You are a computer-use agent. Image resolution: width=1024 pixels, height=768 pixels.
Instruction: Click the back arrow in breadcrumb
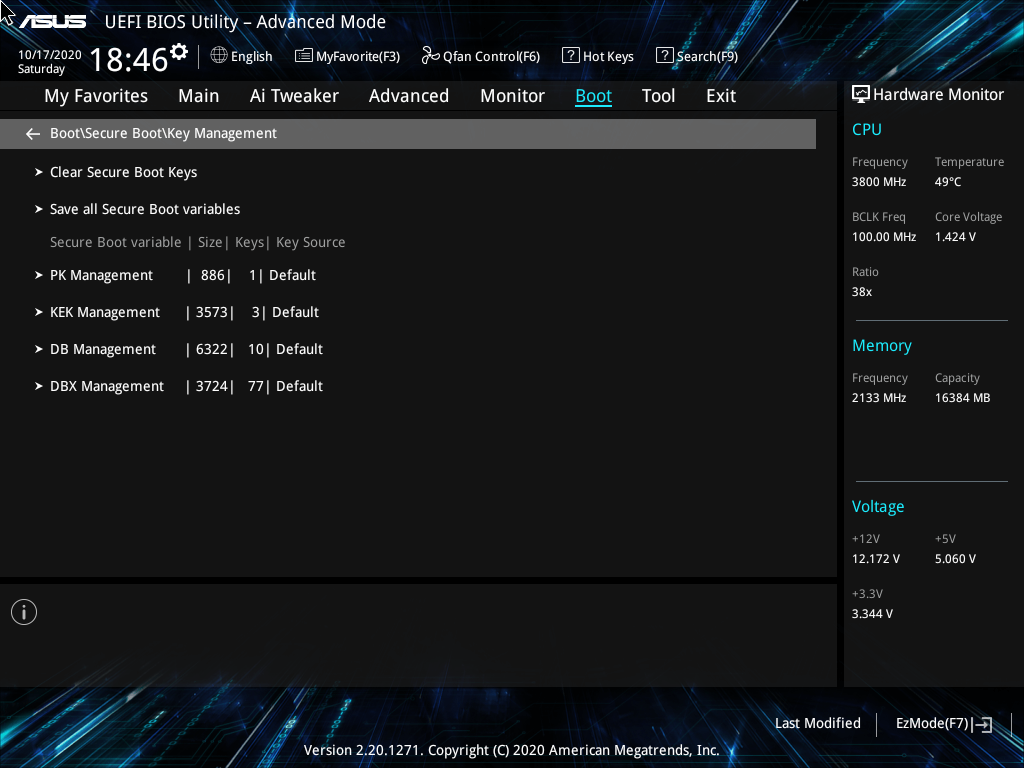point(33,134)
